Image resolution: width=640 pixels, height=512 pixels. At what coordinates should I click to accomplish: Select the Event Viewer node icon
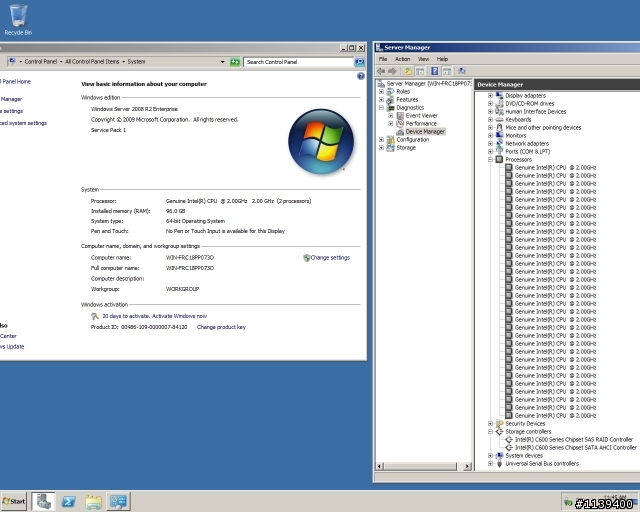point(400,116)
